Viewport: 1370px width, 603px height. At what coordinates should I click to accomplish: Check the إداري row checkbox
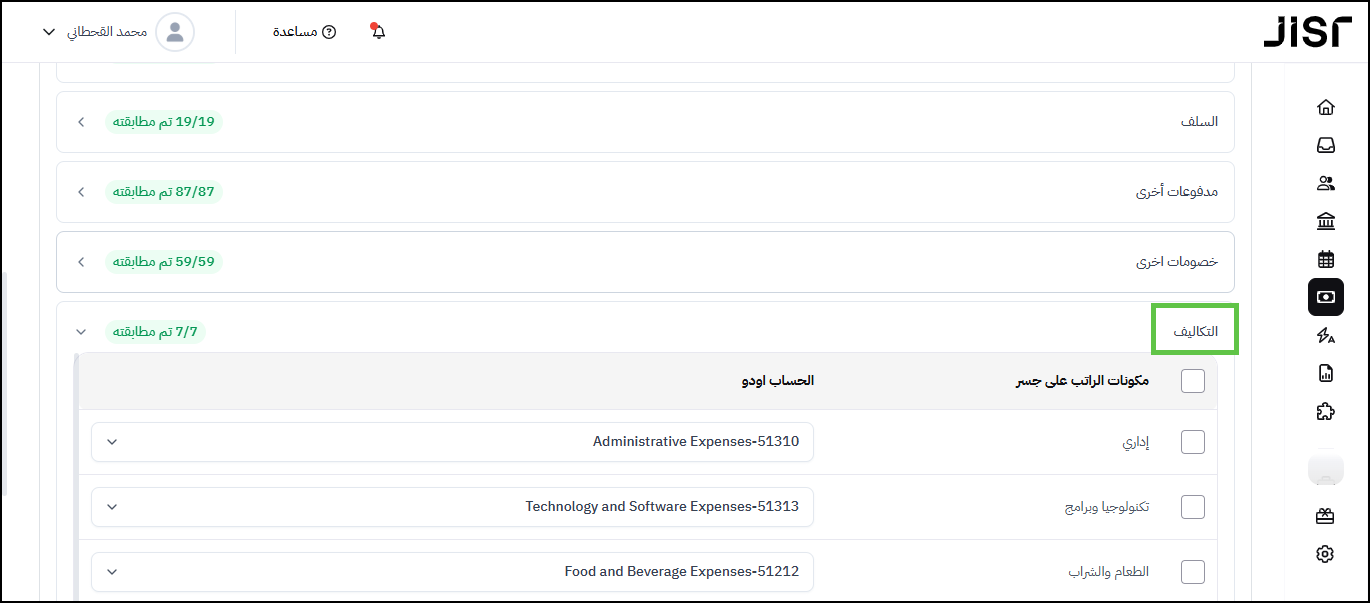click(1193, 442)
